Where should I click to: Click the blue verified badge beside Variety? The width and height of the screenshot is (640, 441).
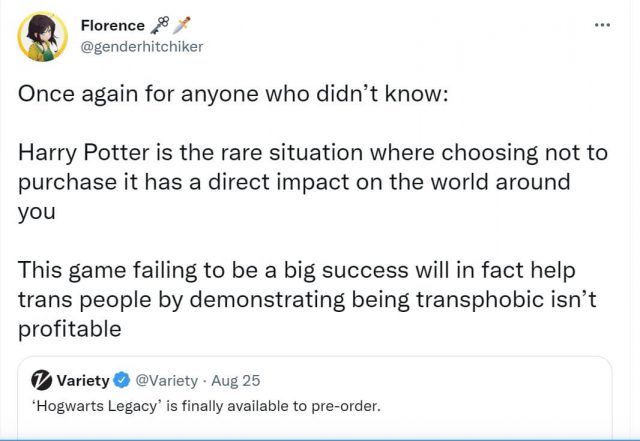[121, 380]
